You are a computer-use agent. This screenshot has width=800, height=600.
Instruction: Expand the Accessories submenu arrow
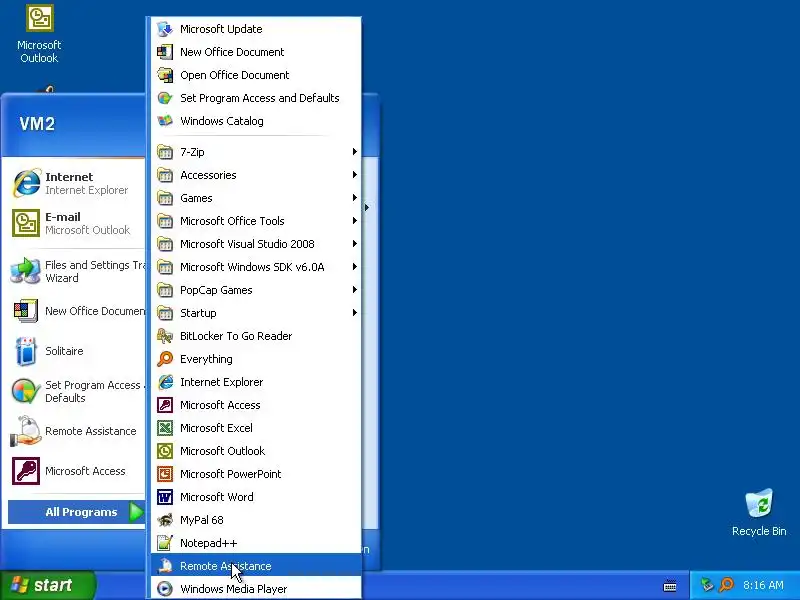pyautogui.click(x=354, y=174)
